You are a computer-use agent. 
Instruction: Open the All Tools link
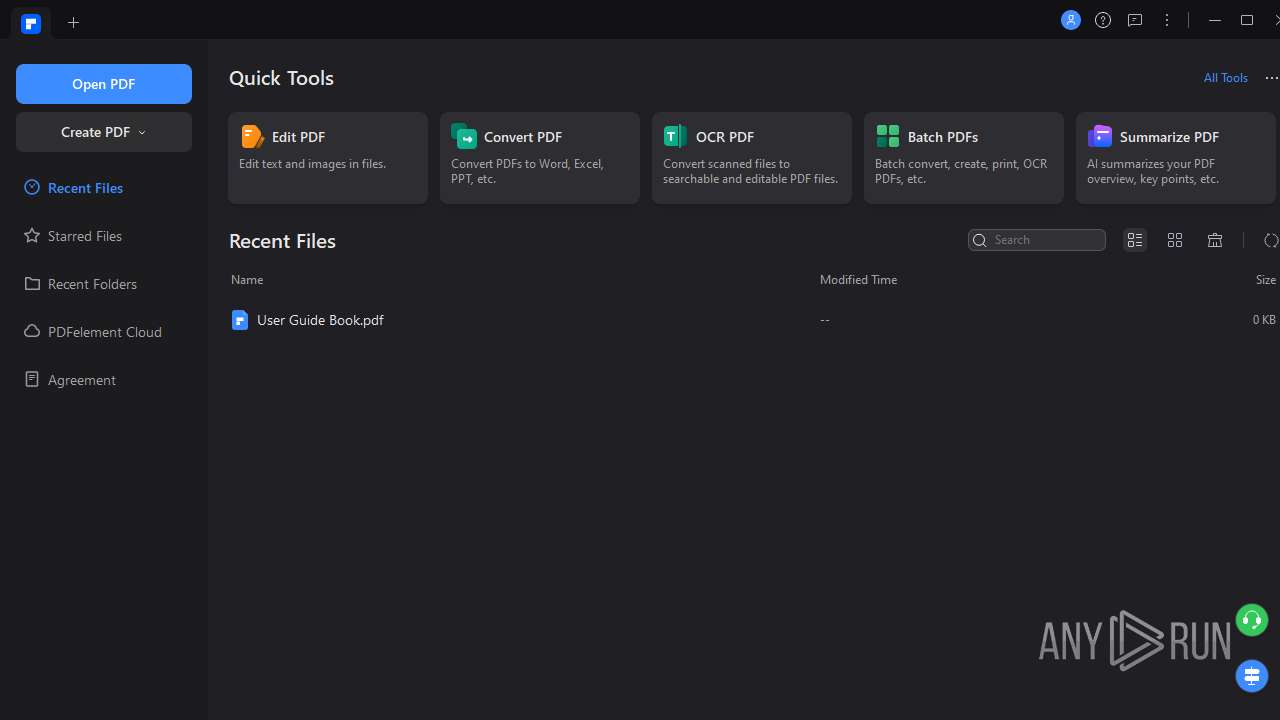tap(1226, 78)
